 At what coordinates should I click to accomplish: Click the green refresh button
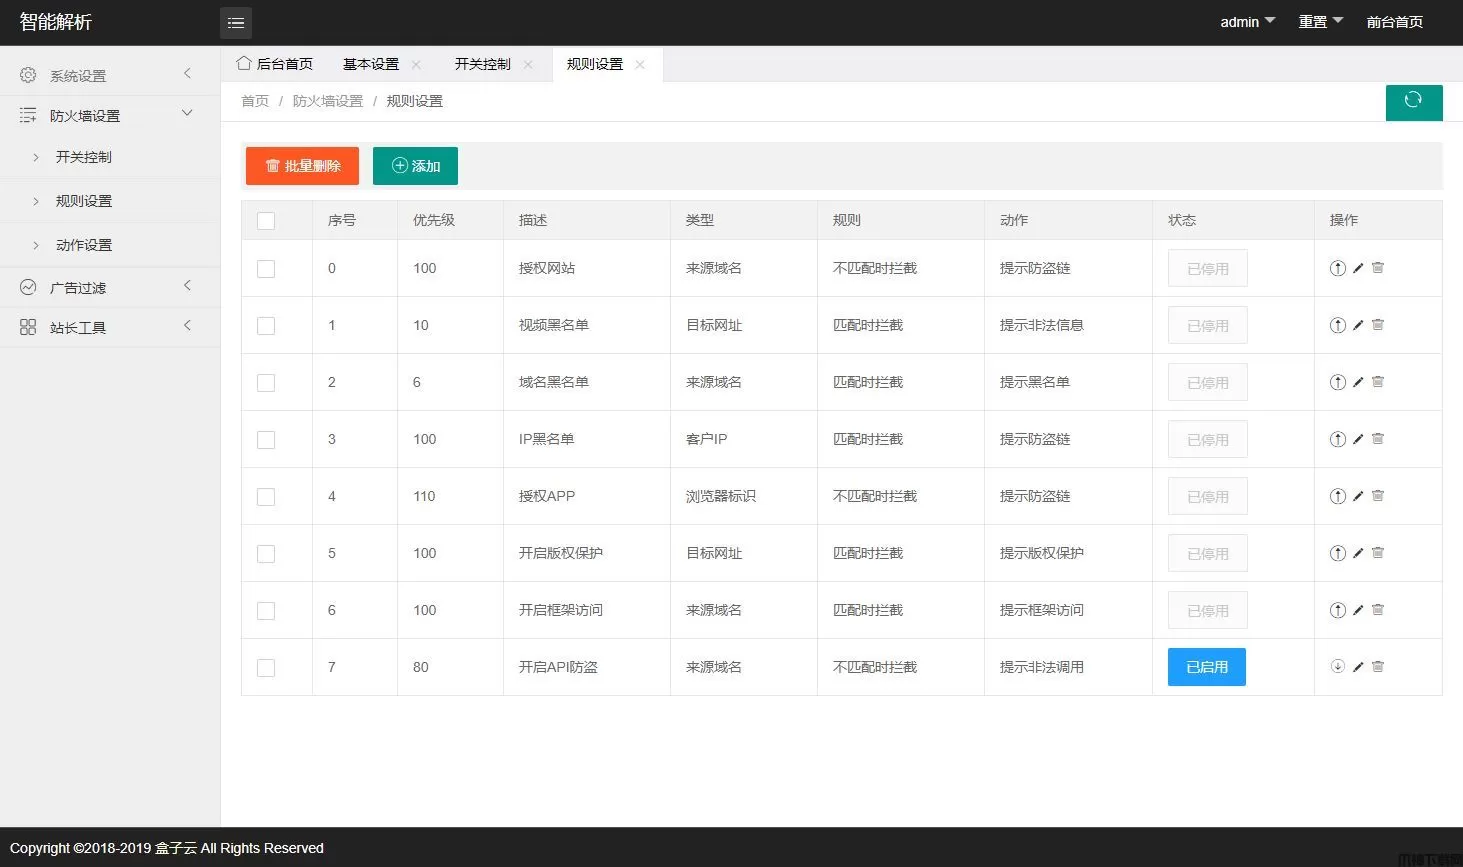point(1413,102)
